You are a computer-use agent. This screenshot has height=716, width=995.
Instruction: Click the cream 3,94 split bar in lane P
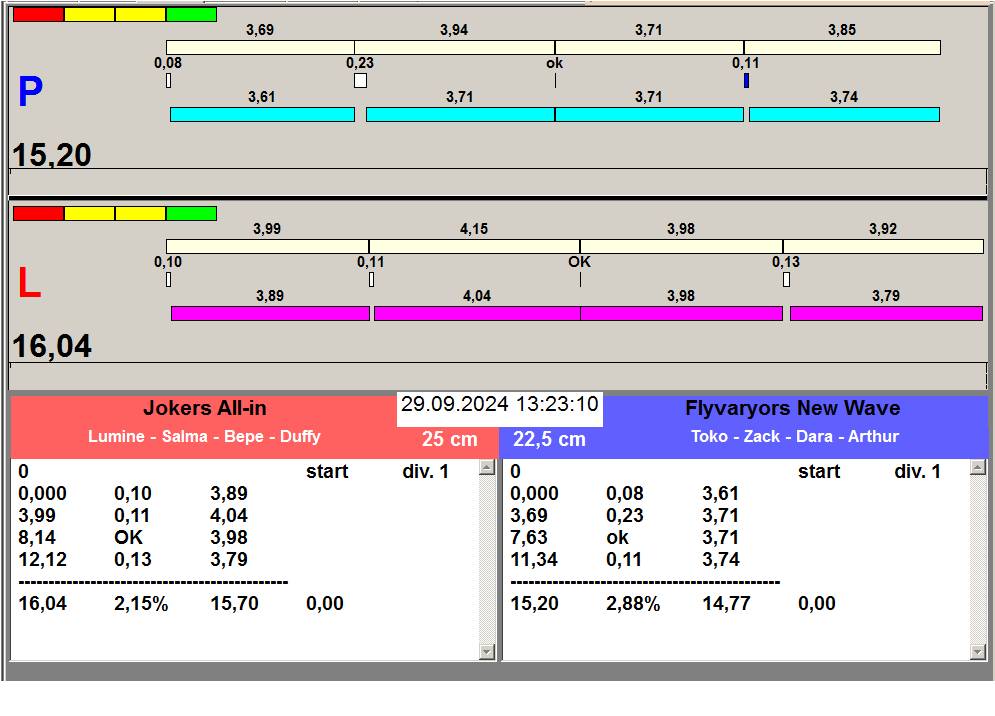(454, 48)
